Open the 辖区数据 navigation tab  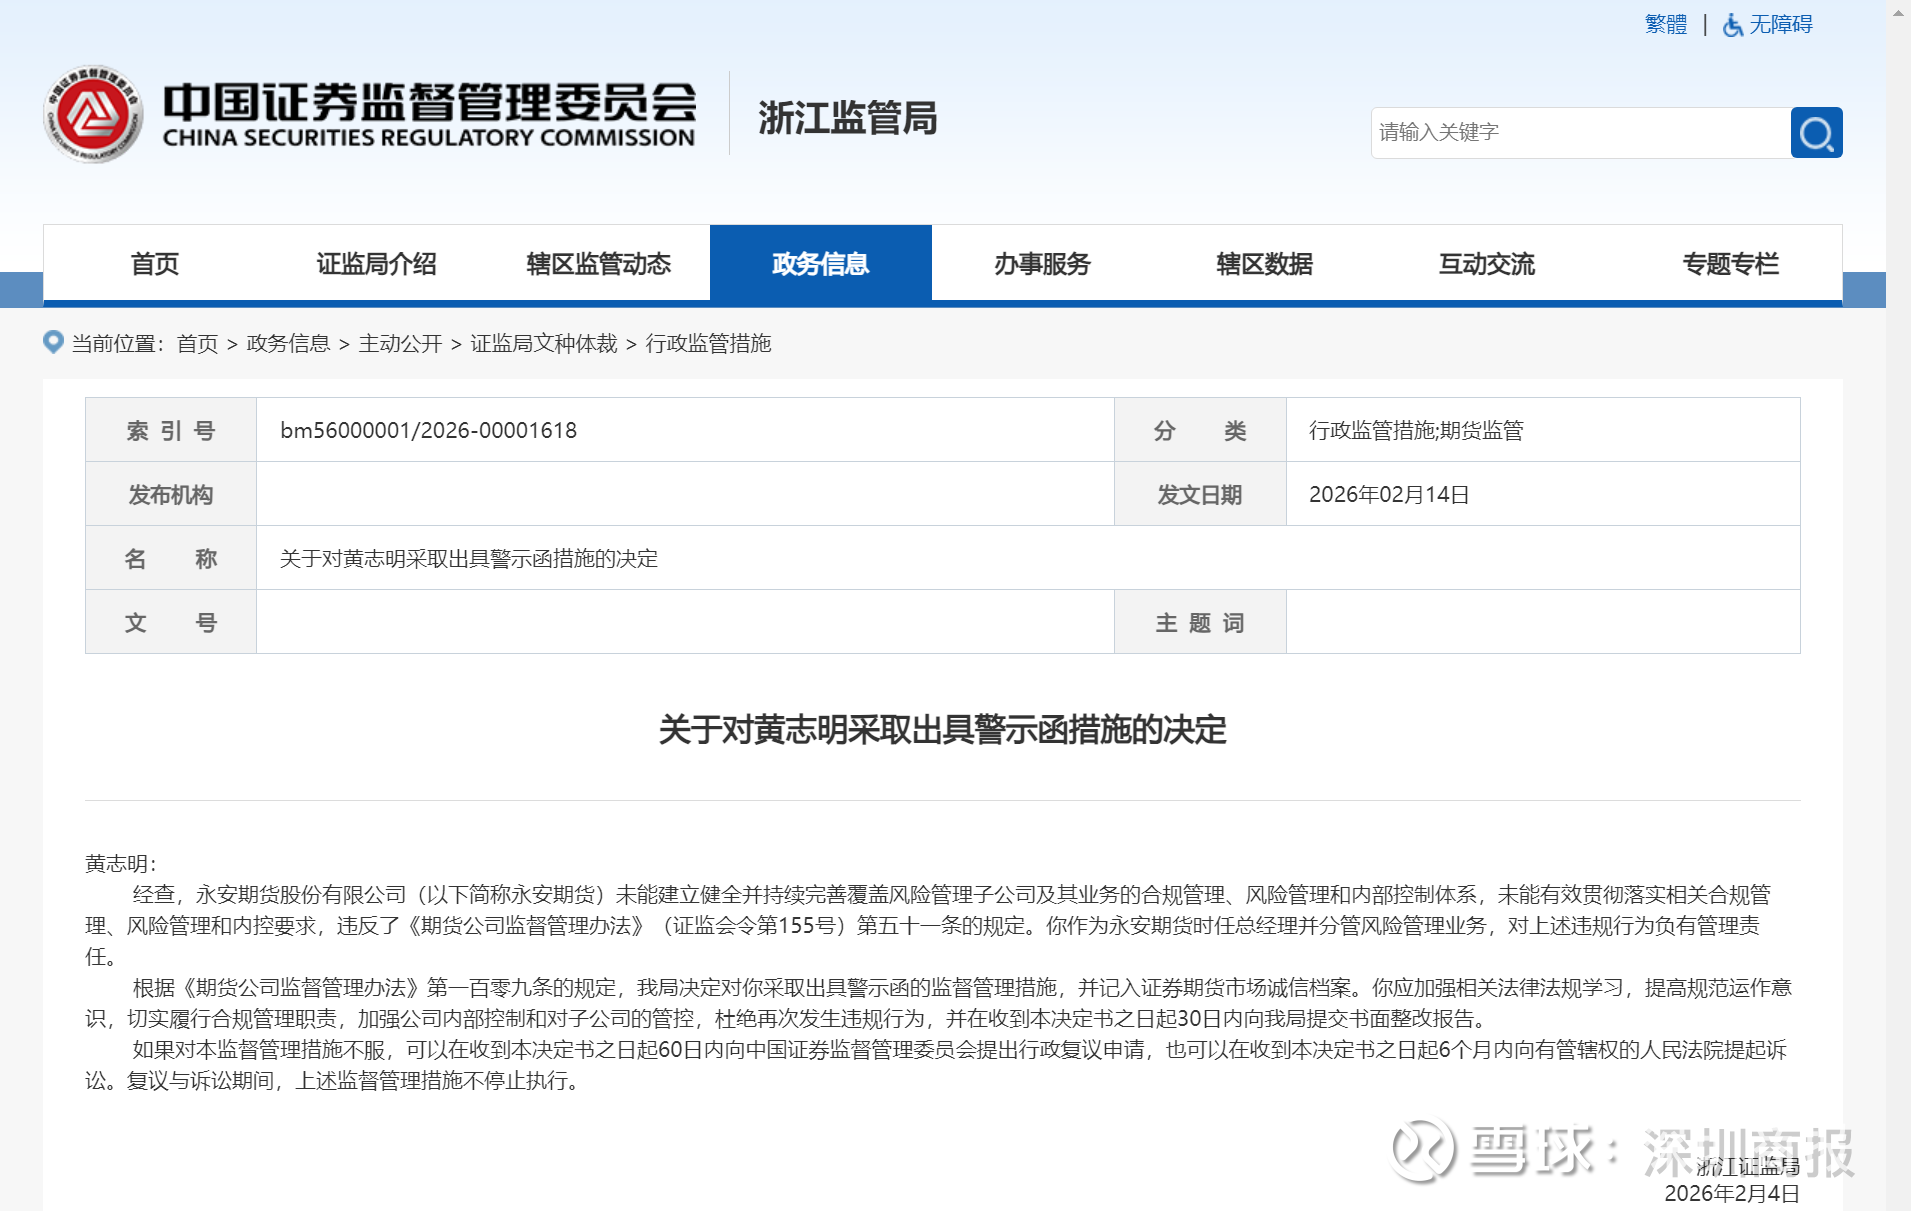pyautogui.click(x=1264, y=264)
